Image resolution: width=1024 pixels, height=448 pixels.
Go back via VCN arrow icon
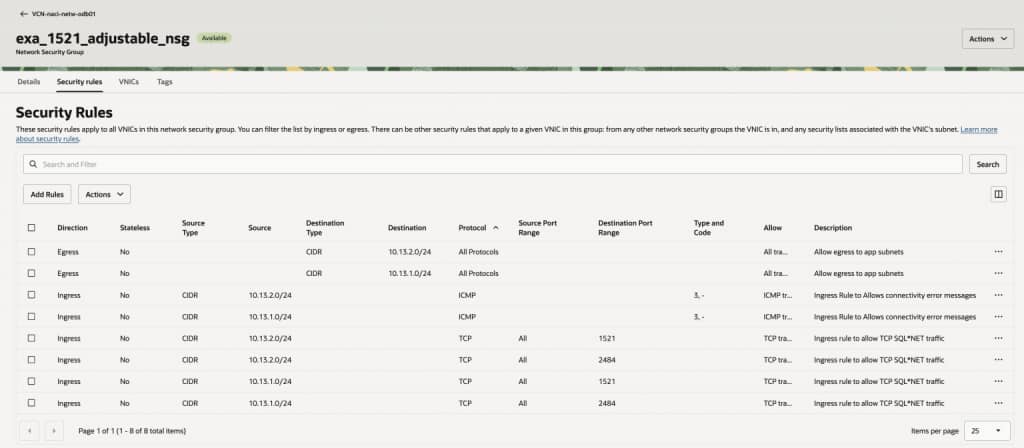(x=24, y=13)
